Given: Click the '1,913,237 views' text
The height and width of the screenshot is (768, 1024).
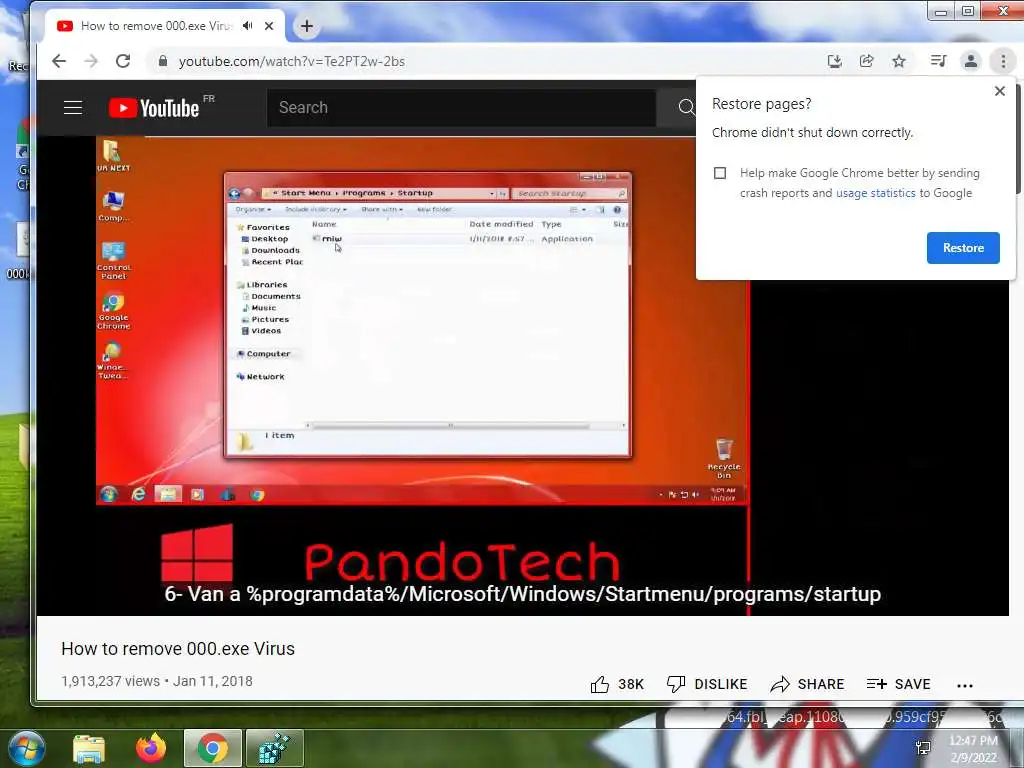Looking at the screenshot, I should click(x=110, y=681).
